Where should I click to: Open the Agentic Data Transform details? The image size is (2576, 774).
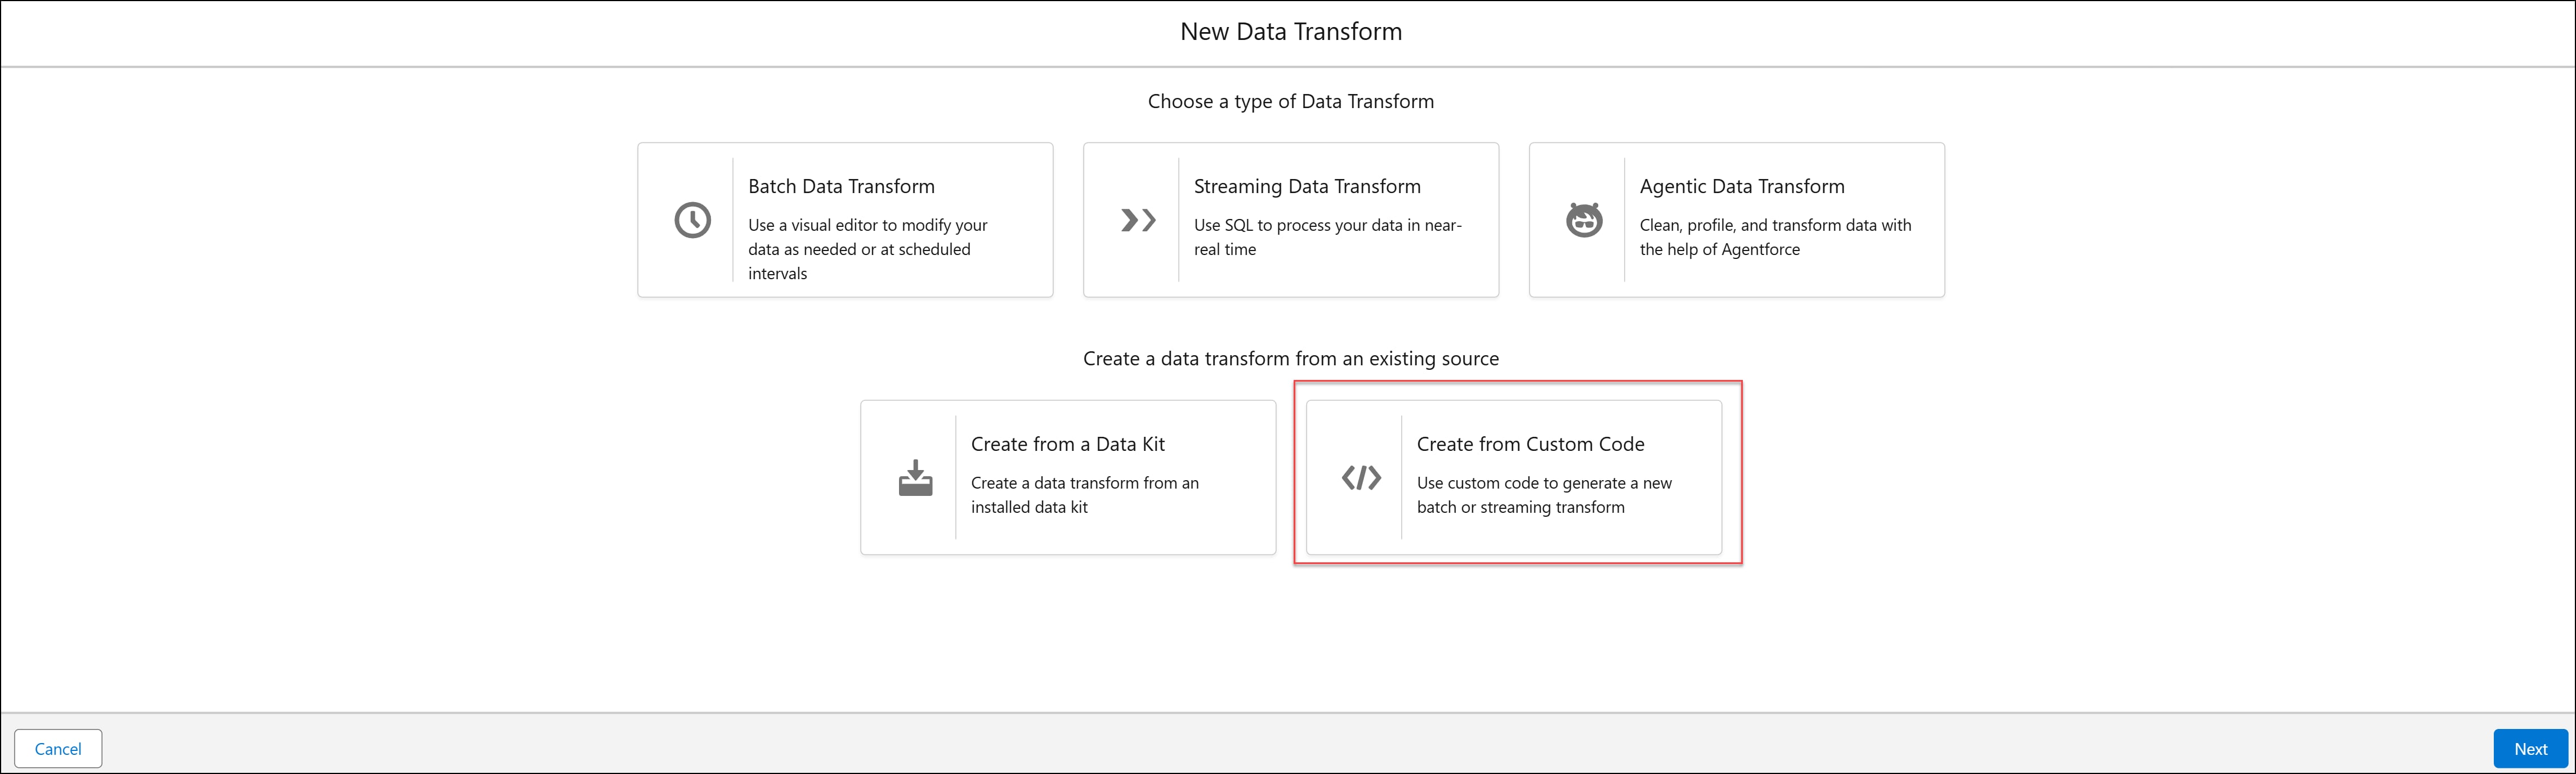click(x=1736, y=219)
